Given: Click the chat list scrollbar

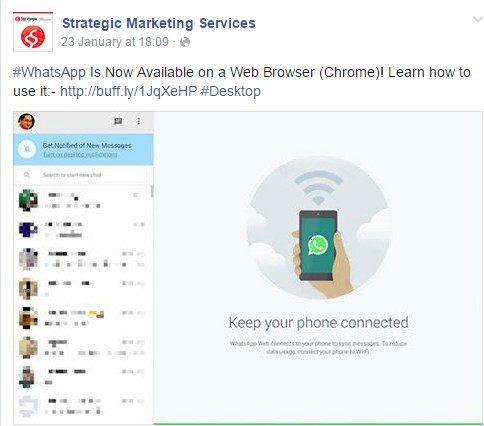Looking at the screenshot, I should (x=152, y=191).
